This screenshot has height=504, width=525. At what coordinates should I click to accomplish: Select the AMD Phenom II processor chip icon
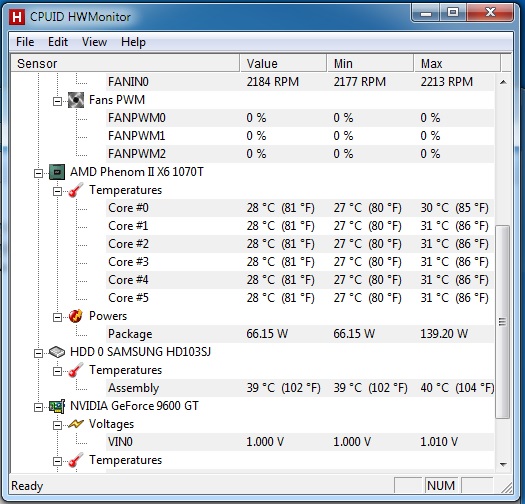[57, 172]
